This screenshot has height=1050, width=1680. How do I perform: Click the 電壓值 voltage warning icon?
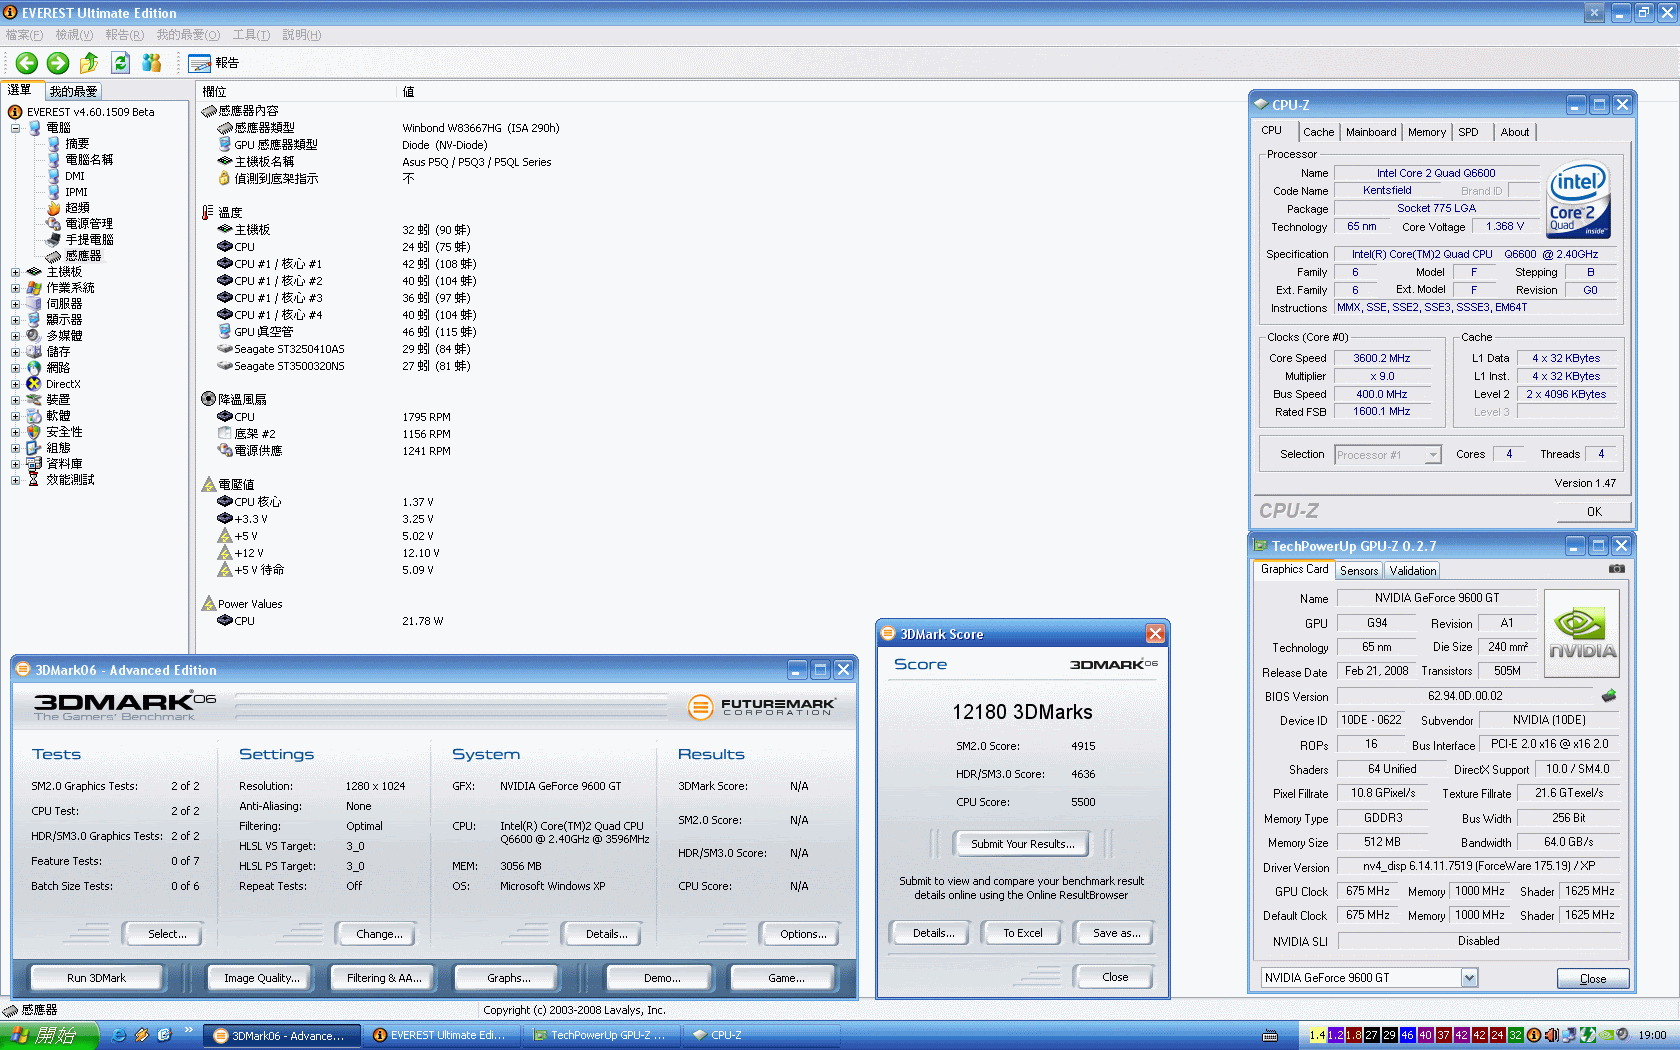209,484
